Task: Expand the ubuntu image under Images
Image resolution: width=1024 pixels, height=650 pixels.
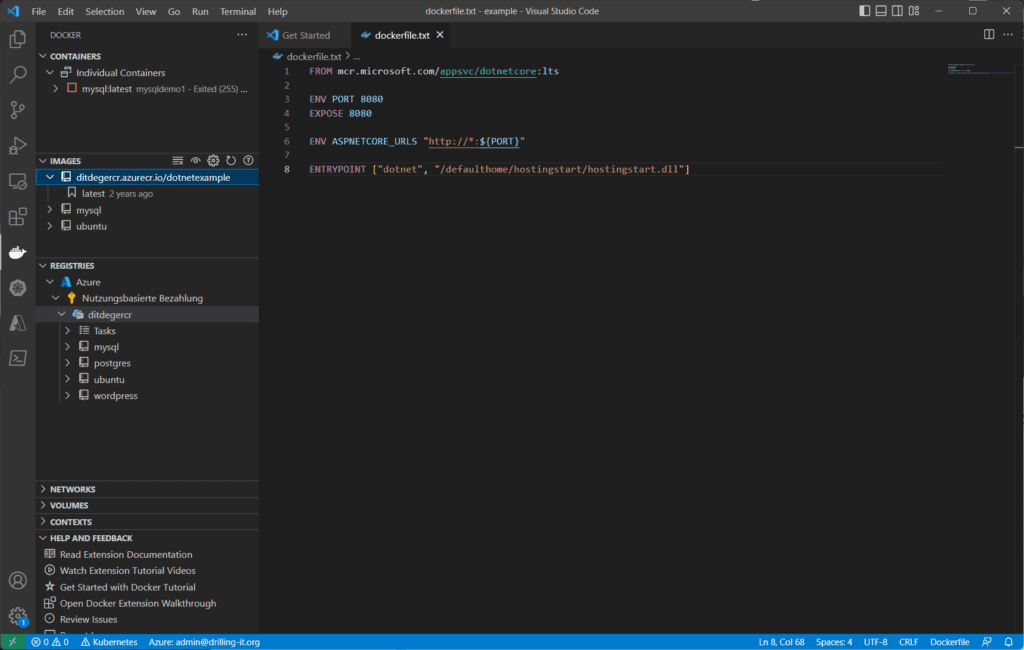Action: 50,226
